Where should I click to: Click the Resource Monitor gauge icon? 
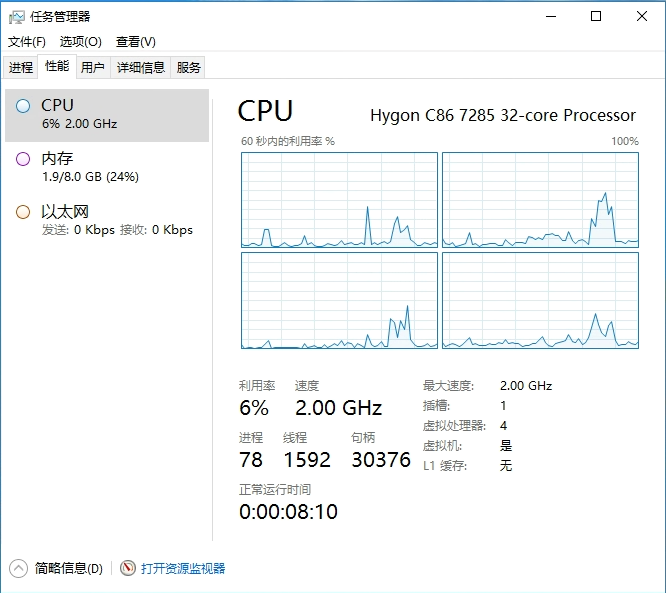pyautogui.click(x=127, y=568)
